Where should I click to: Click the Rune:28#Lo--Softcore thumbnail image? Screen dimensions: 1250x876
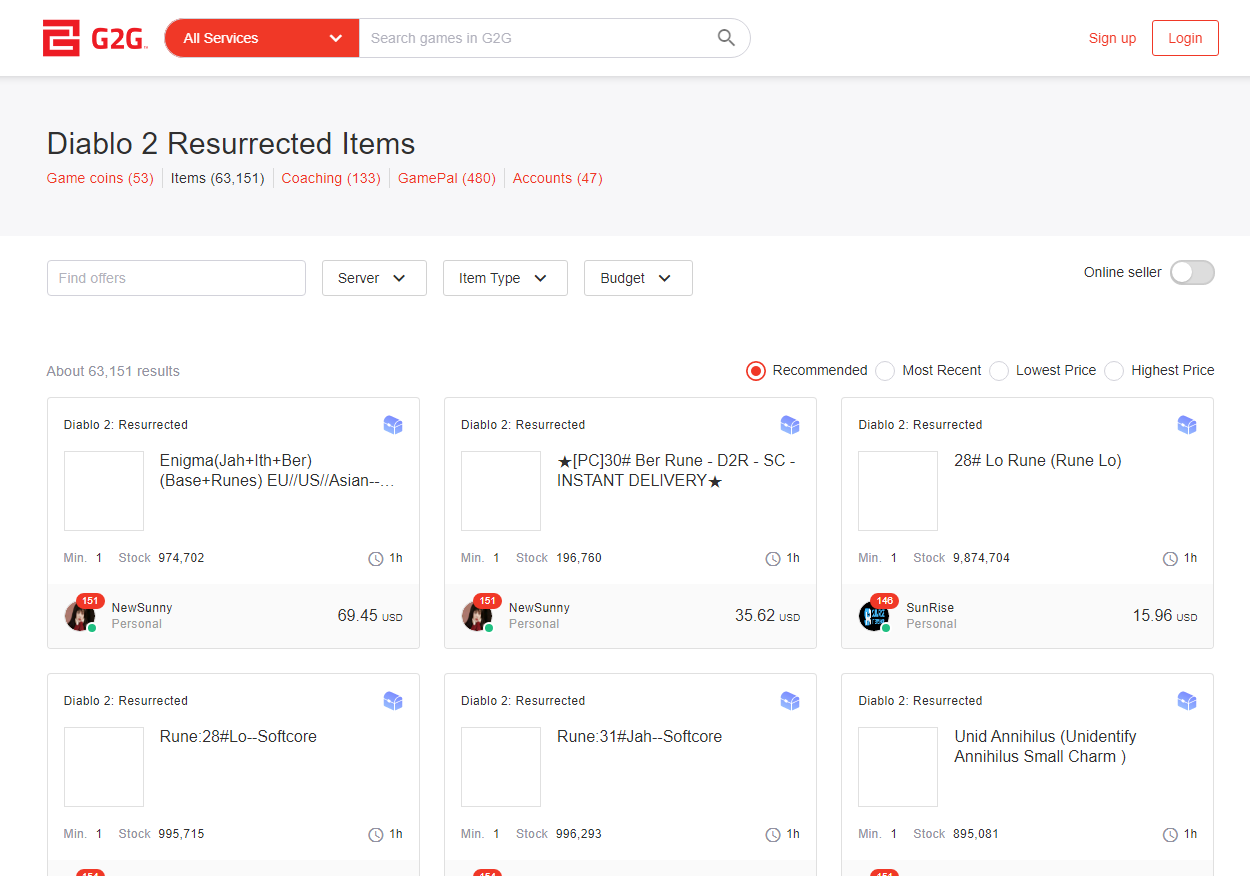(x=104, y=767)
